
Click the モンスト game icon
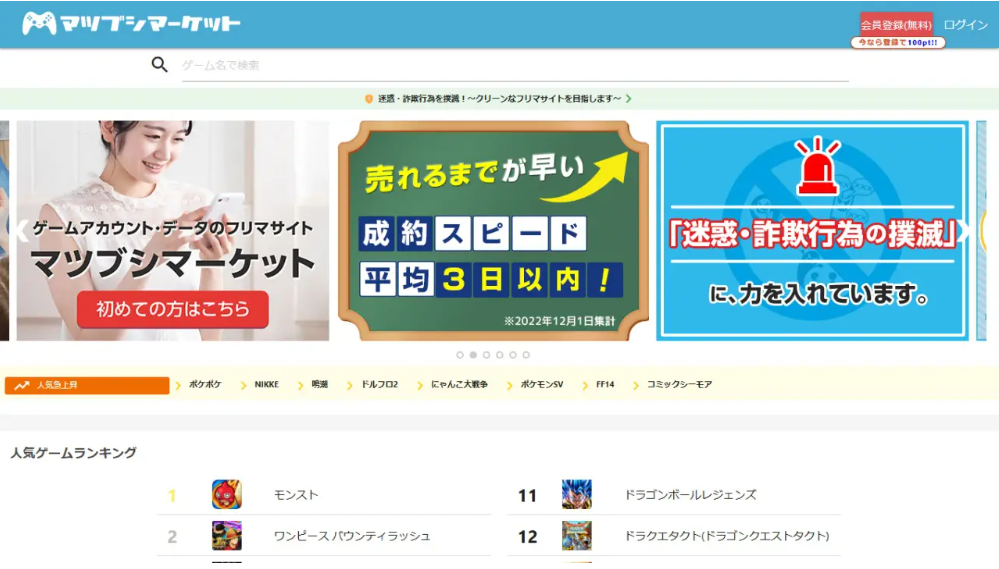pos(227,495)
